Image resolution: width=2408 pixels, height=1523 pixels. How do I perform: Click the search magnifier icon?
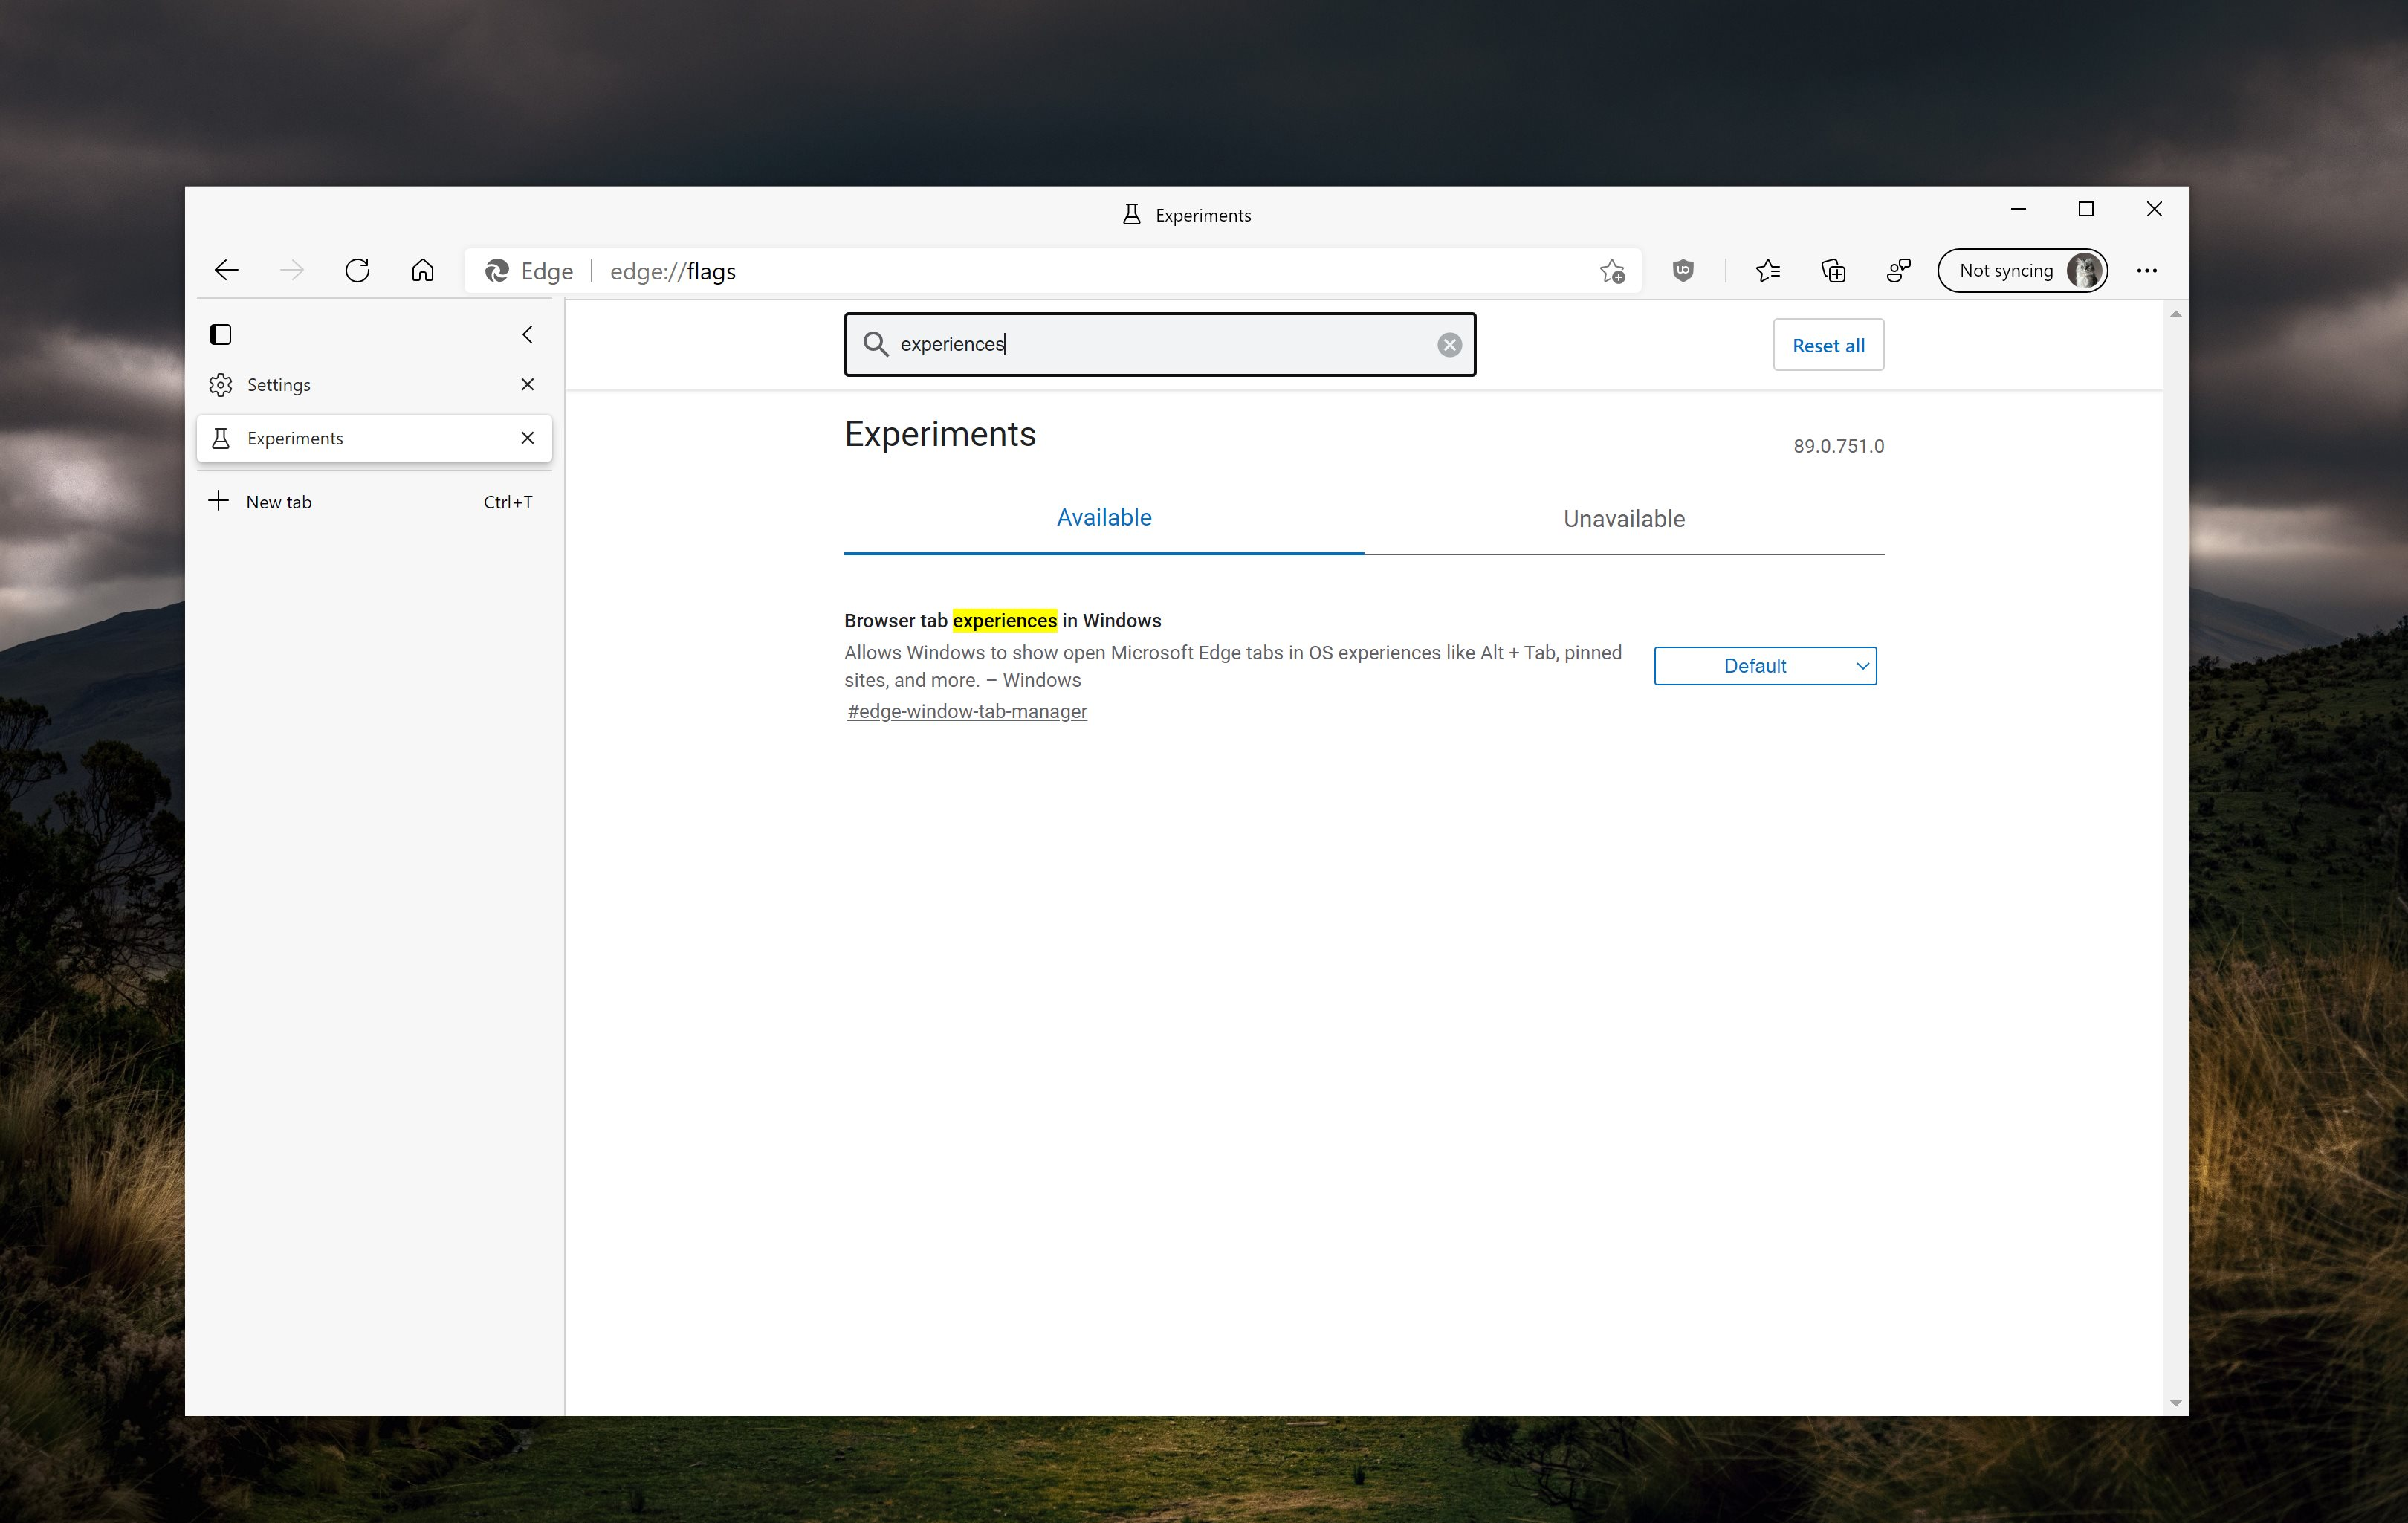875,344
